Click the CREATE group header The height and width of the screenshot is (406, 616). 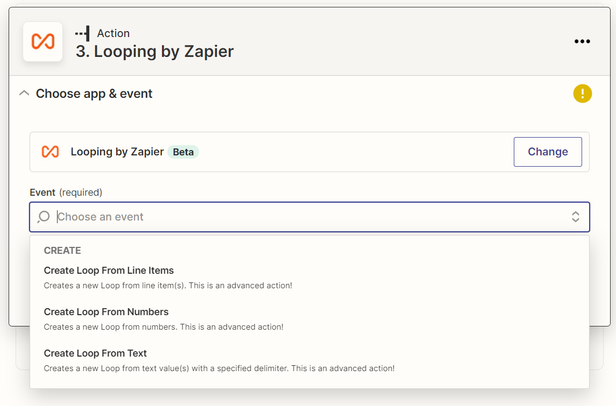[62, 250]
